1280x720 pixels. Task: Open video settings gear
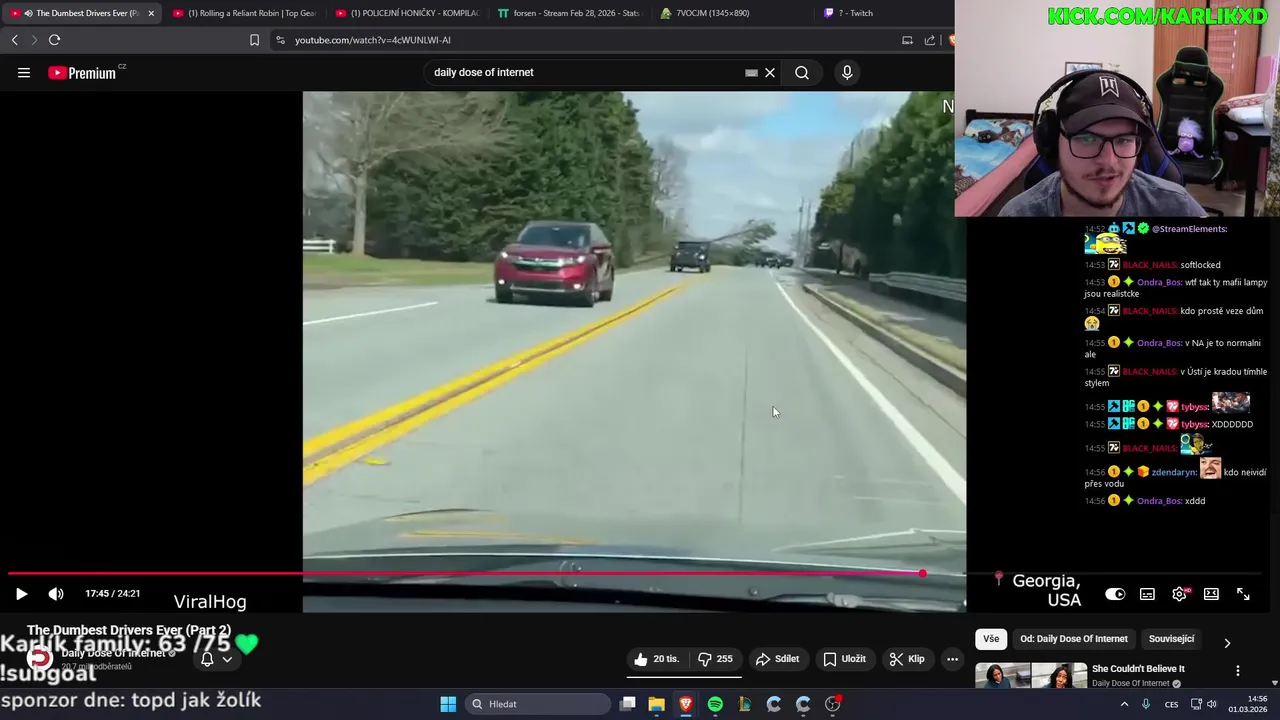point(1180,594)
